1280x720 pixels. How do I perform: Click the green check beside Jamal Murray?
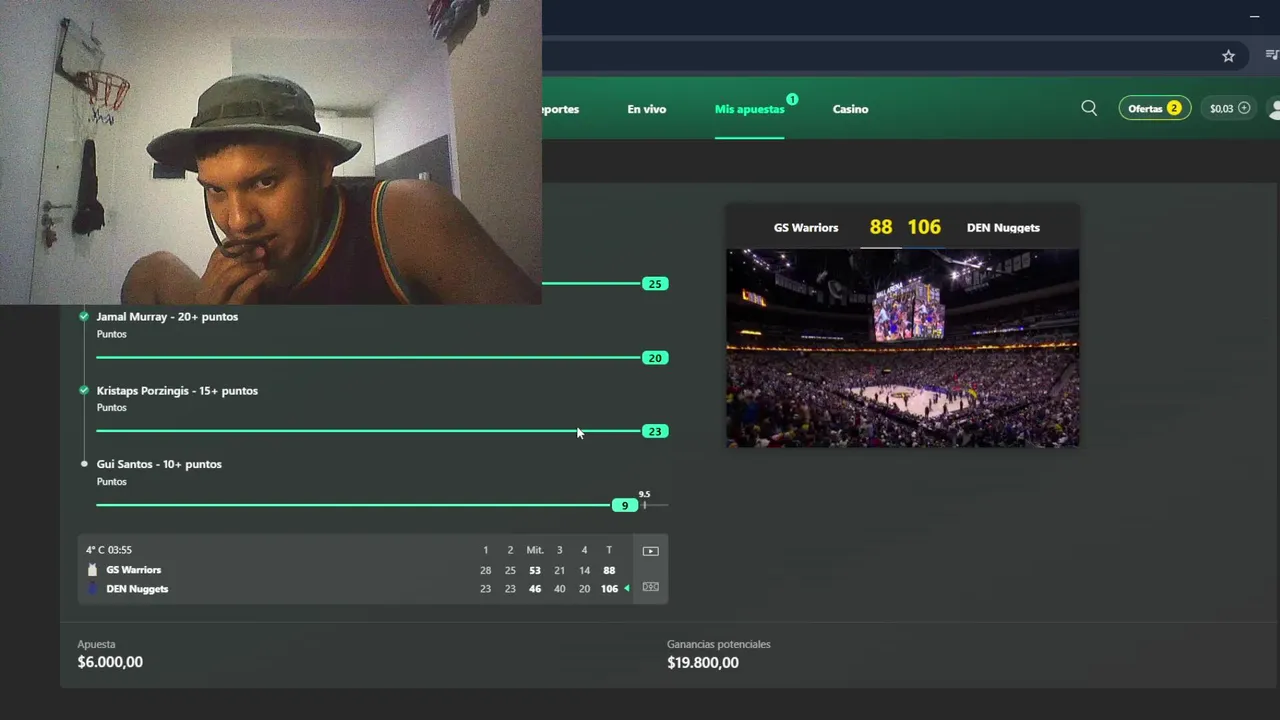click(84, 316)
